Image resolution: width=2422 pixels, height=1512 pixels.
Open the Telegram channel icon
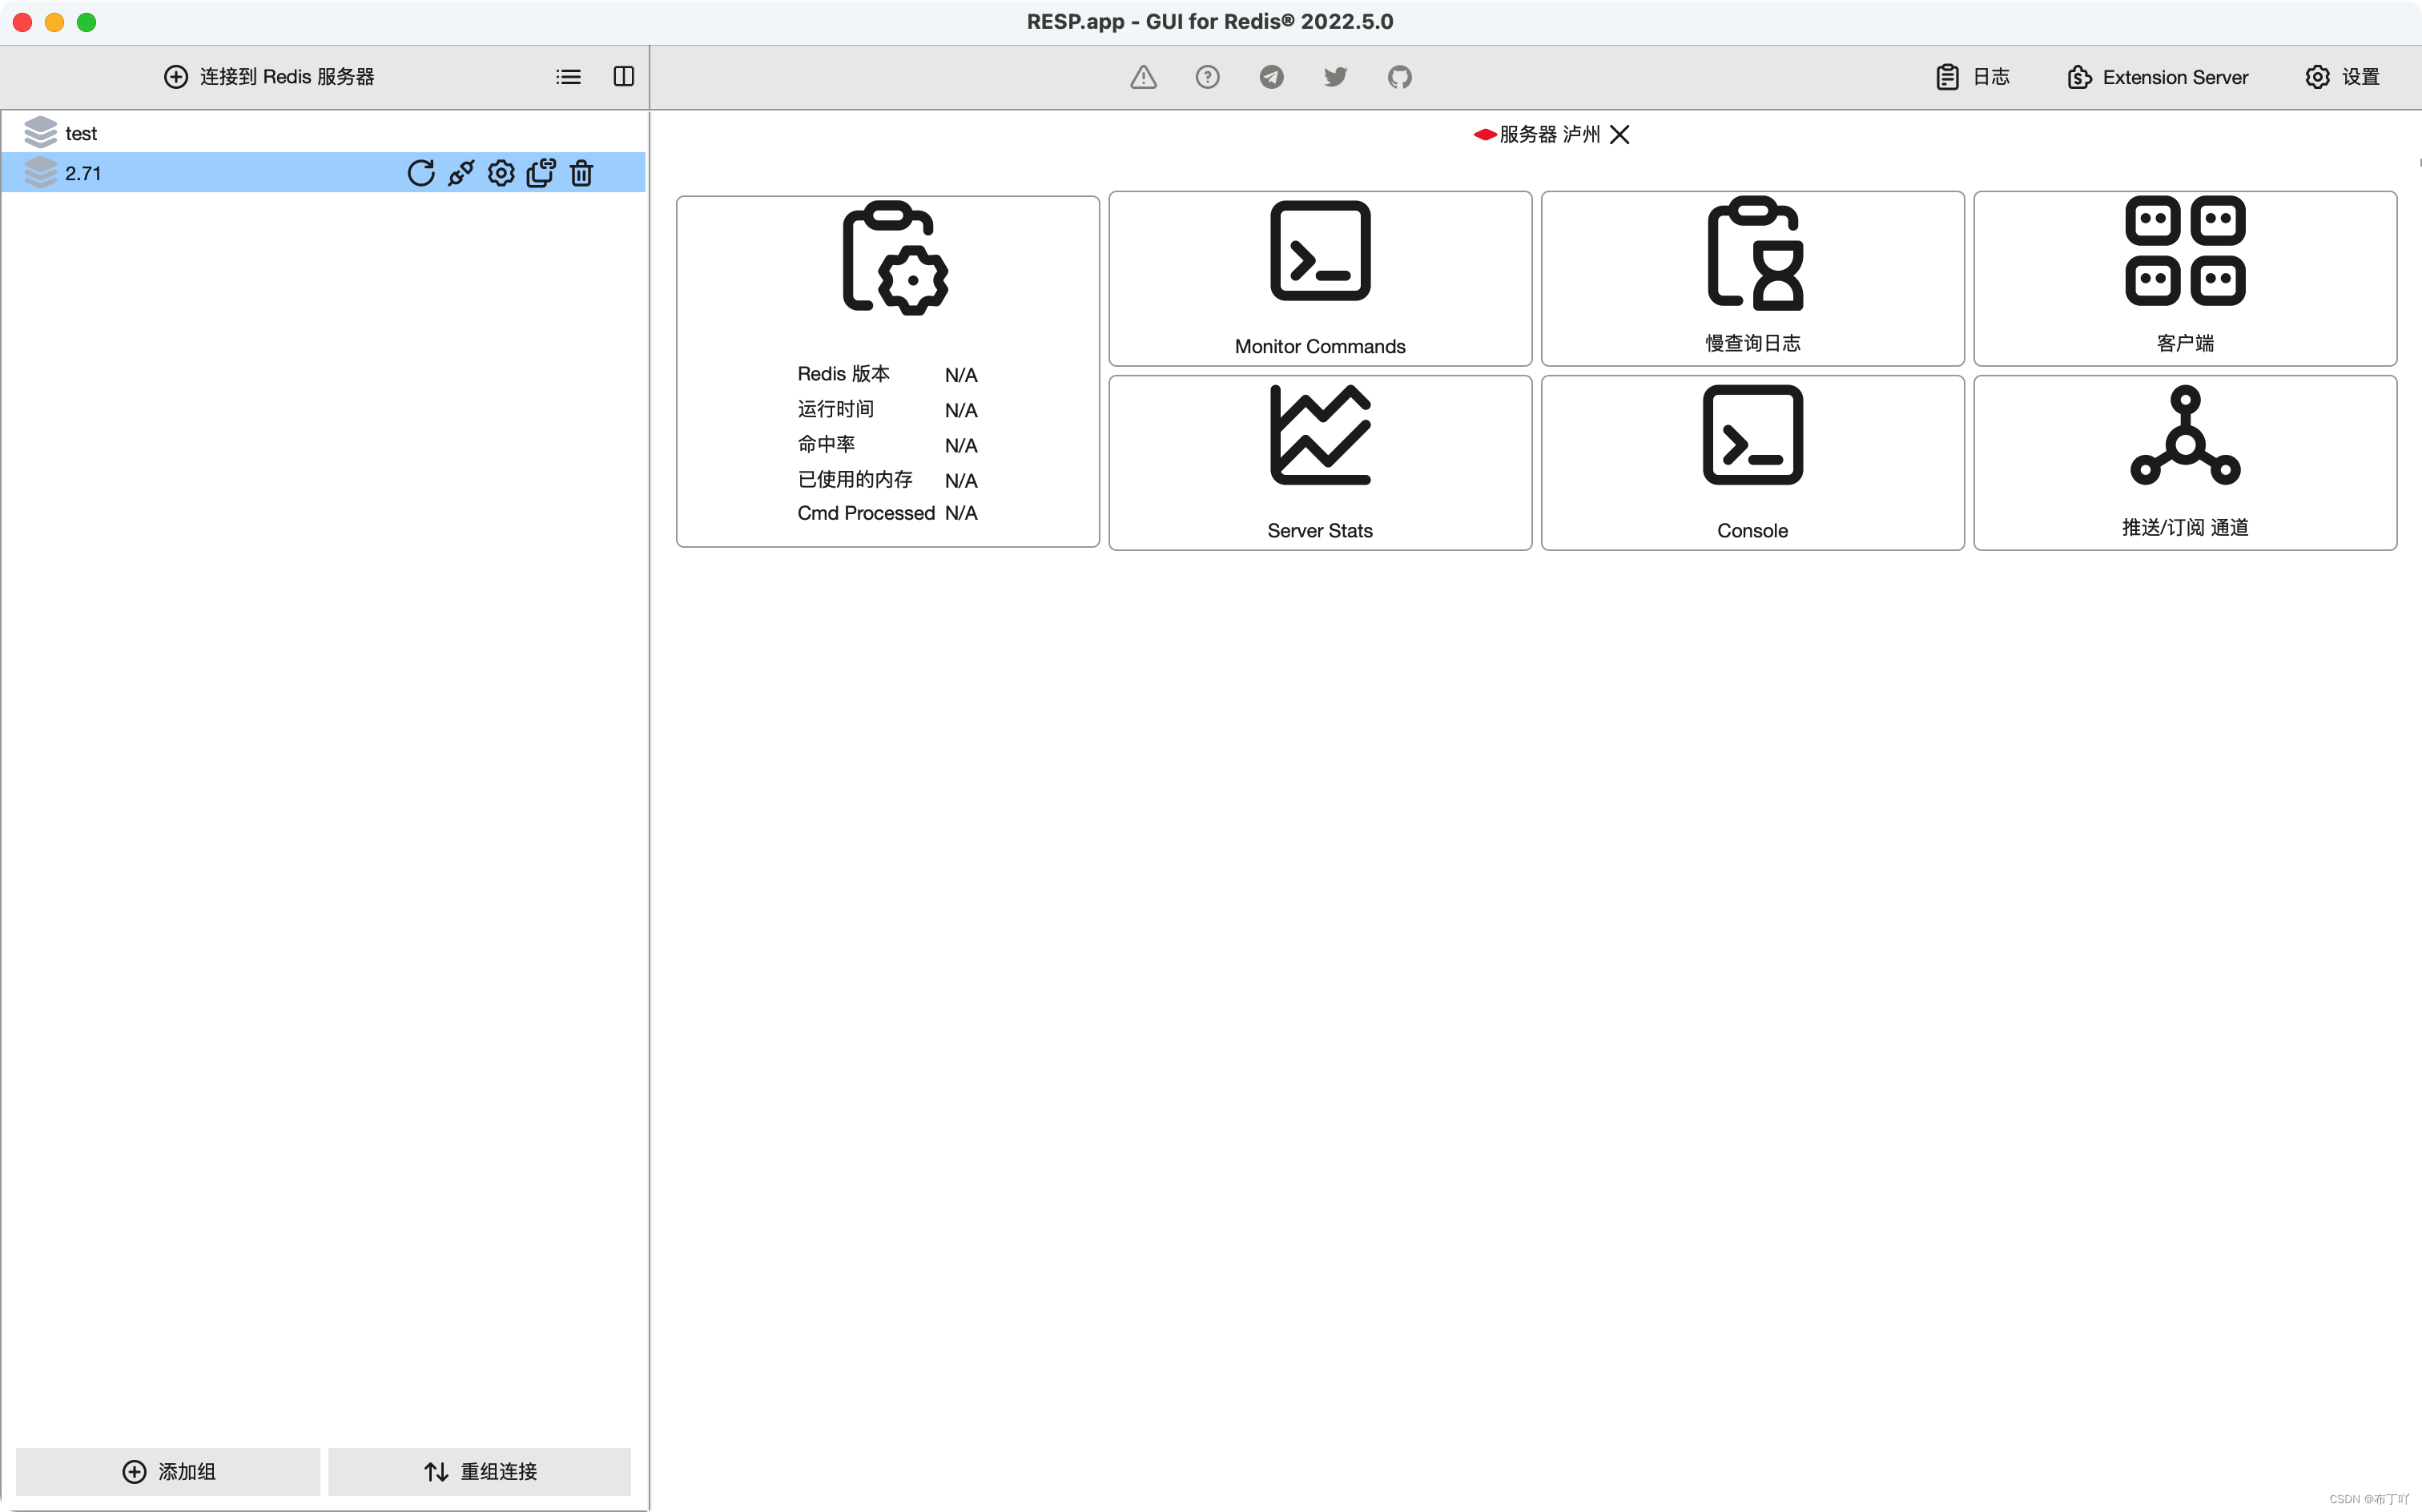tap(1271, 77)
